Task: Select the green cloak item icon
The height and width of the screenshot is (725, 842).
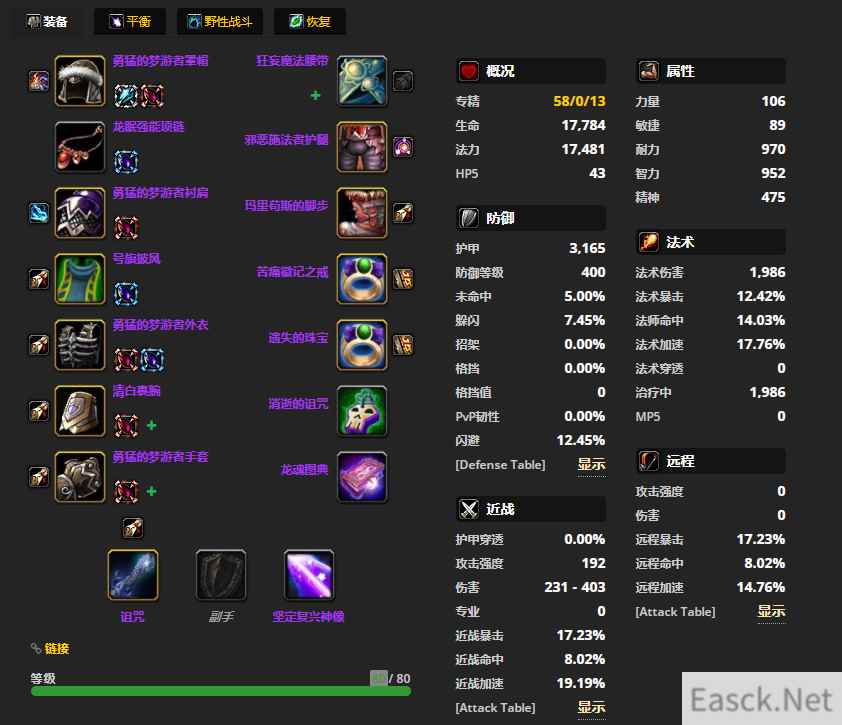Action: click(80, 279)
